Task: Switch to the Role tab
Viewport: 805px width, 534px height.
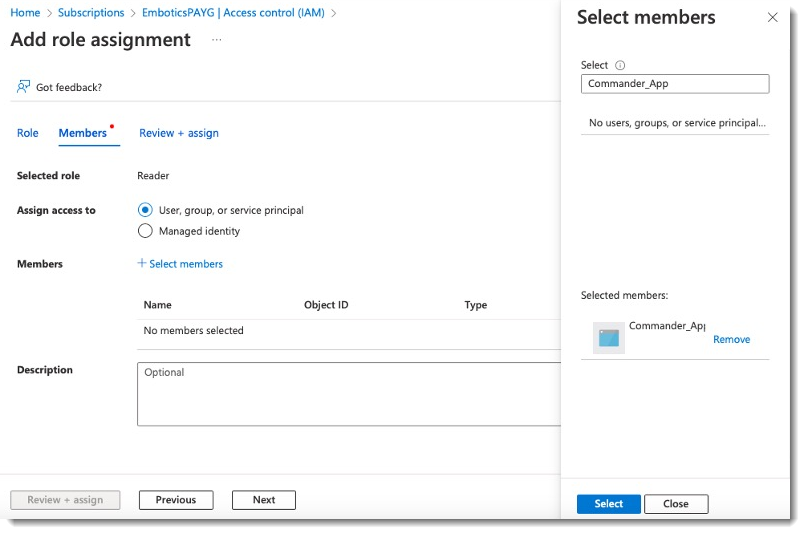Action: point(28,133)
